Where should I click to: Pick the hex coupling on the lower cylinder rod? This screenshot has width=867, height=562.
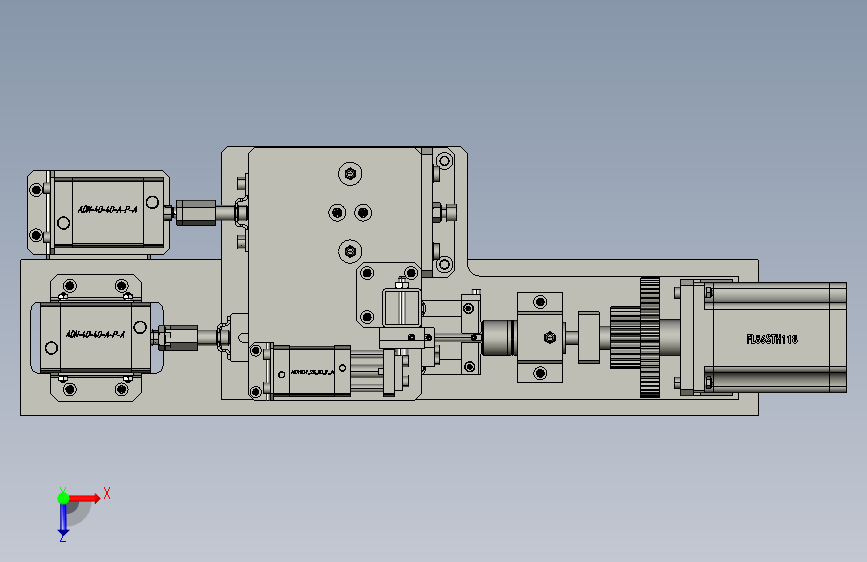pyautogui.click(x=177, y=337)
